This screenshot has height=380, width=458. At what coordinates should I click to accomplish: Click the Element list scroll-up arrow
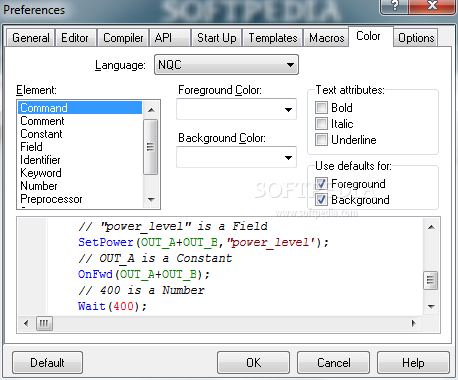click(151, 110)
